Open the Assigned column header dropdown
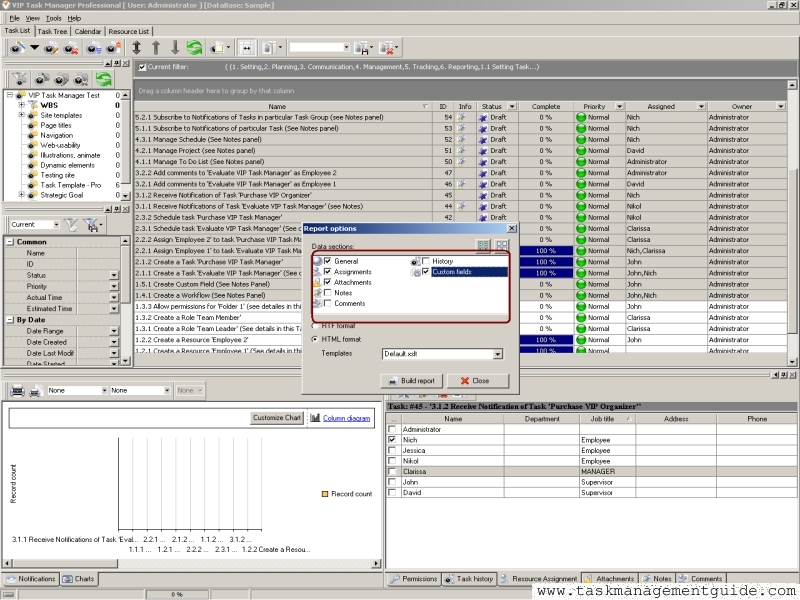800x600 pixels. (702, 107)
